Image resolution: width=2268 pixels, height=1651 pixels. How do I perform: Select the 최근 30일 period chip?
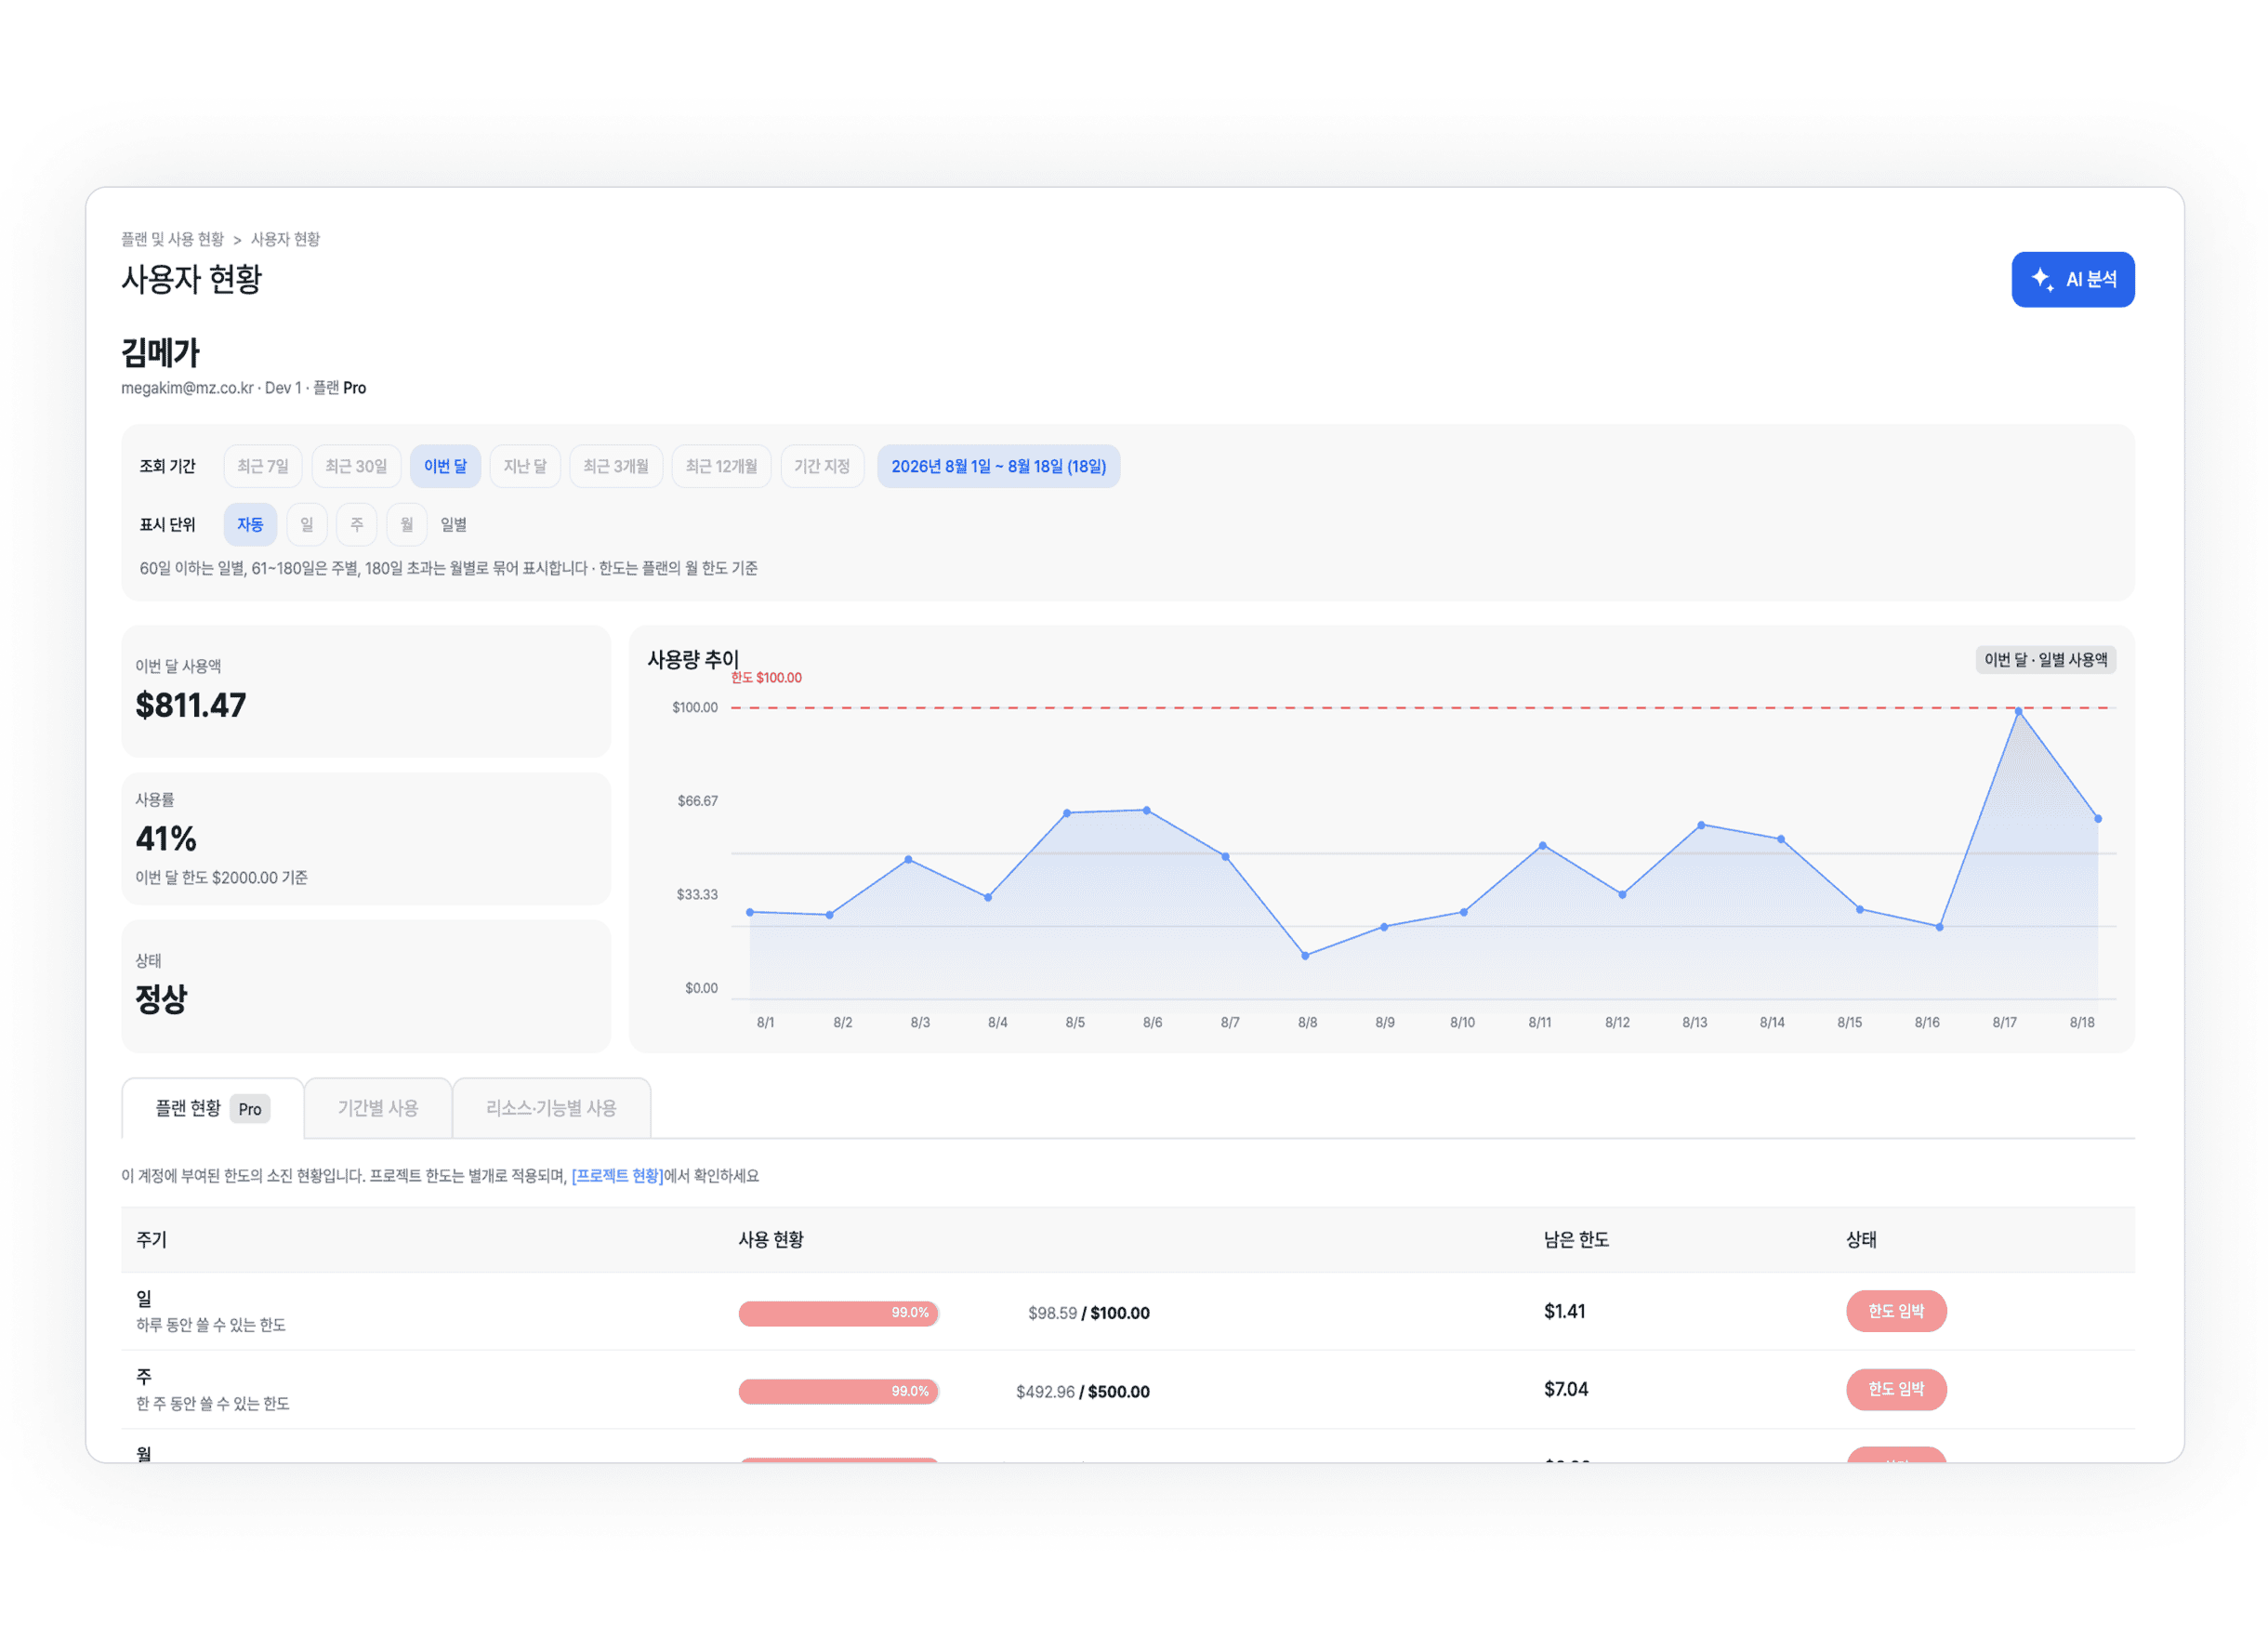[356, 466]
